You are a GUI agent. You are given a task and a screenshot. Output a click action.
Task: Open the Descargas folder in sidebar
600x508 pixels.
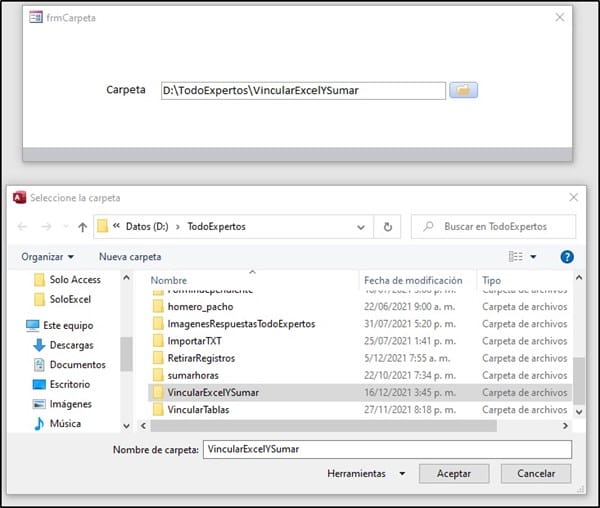[71, 345]
